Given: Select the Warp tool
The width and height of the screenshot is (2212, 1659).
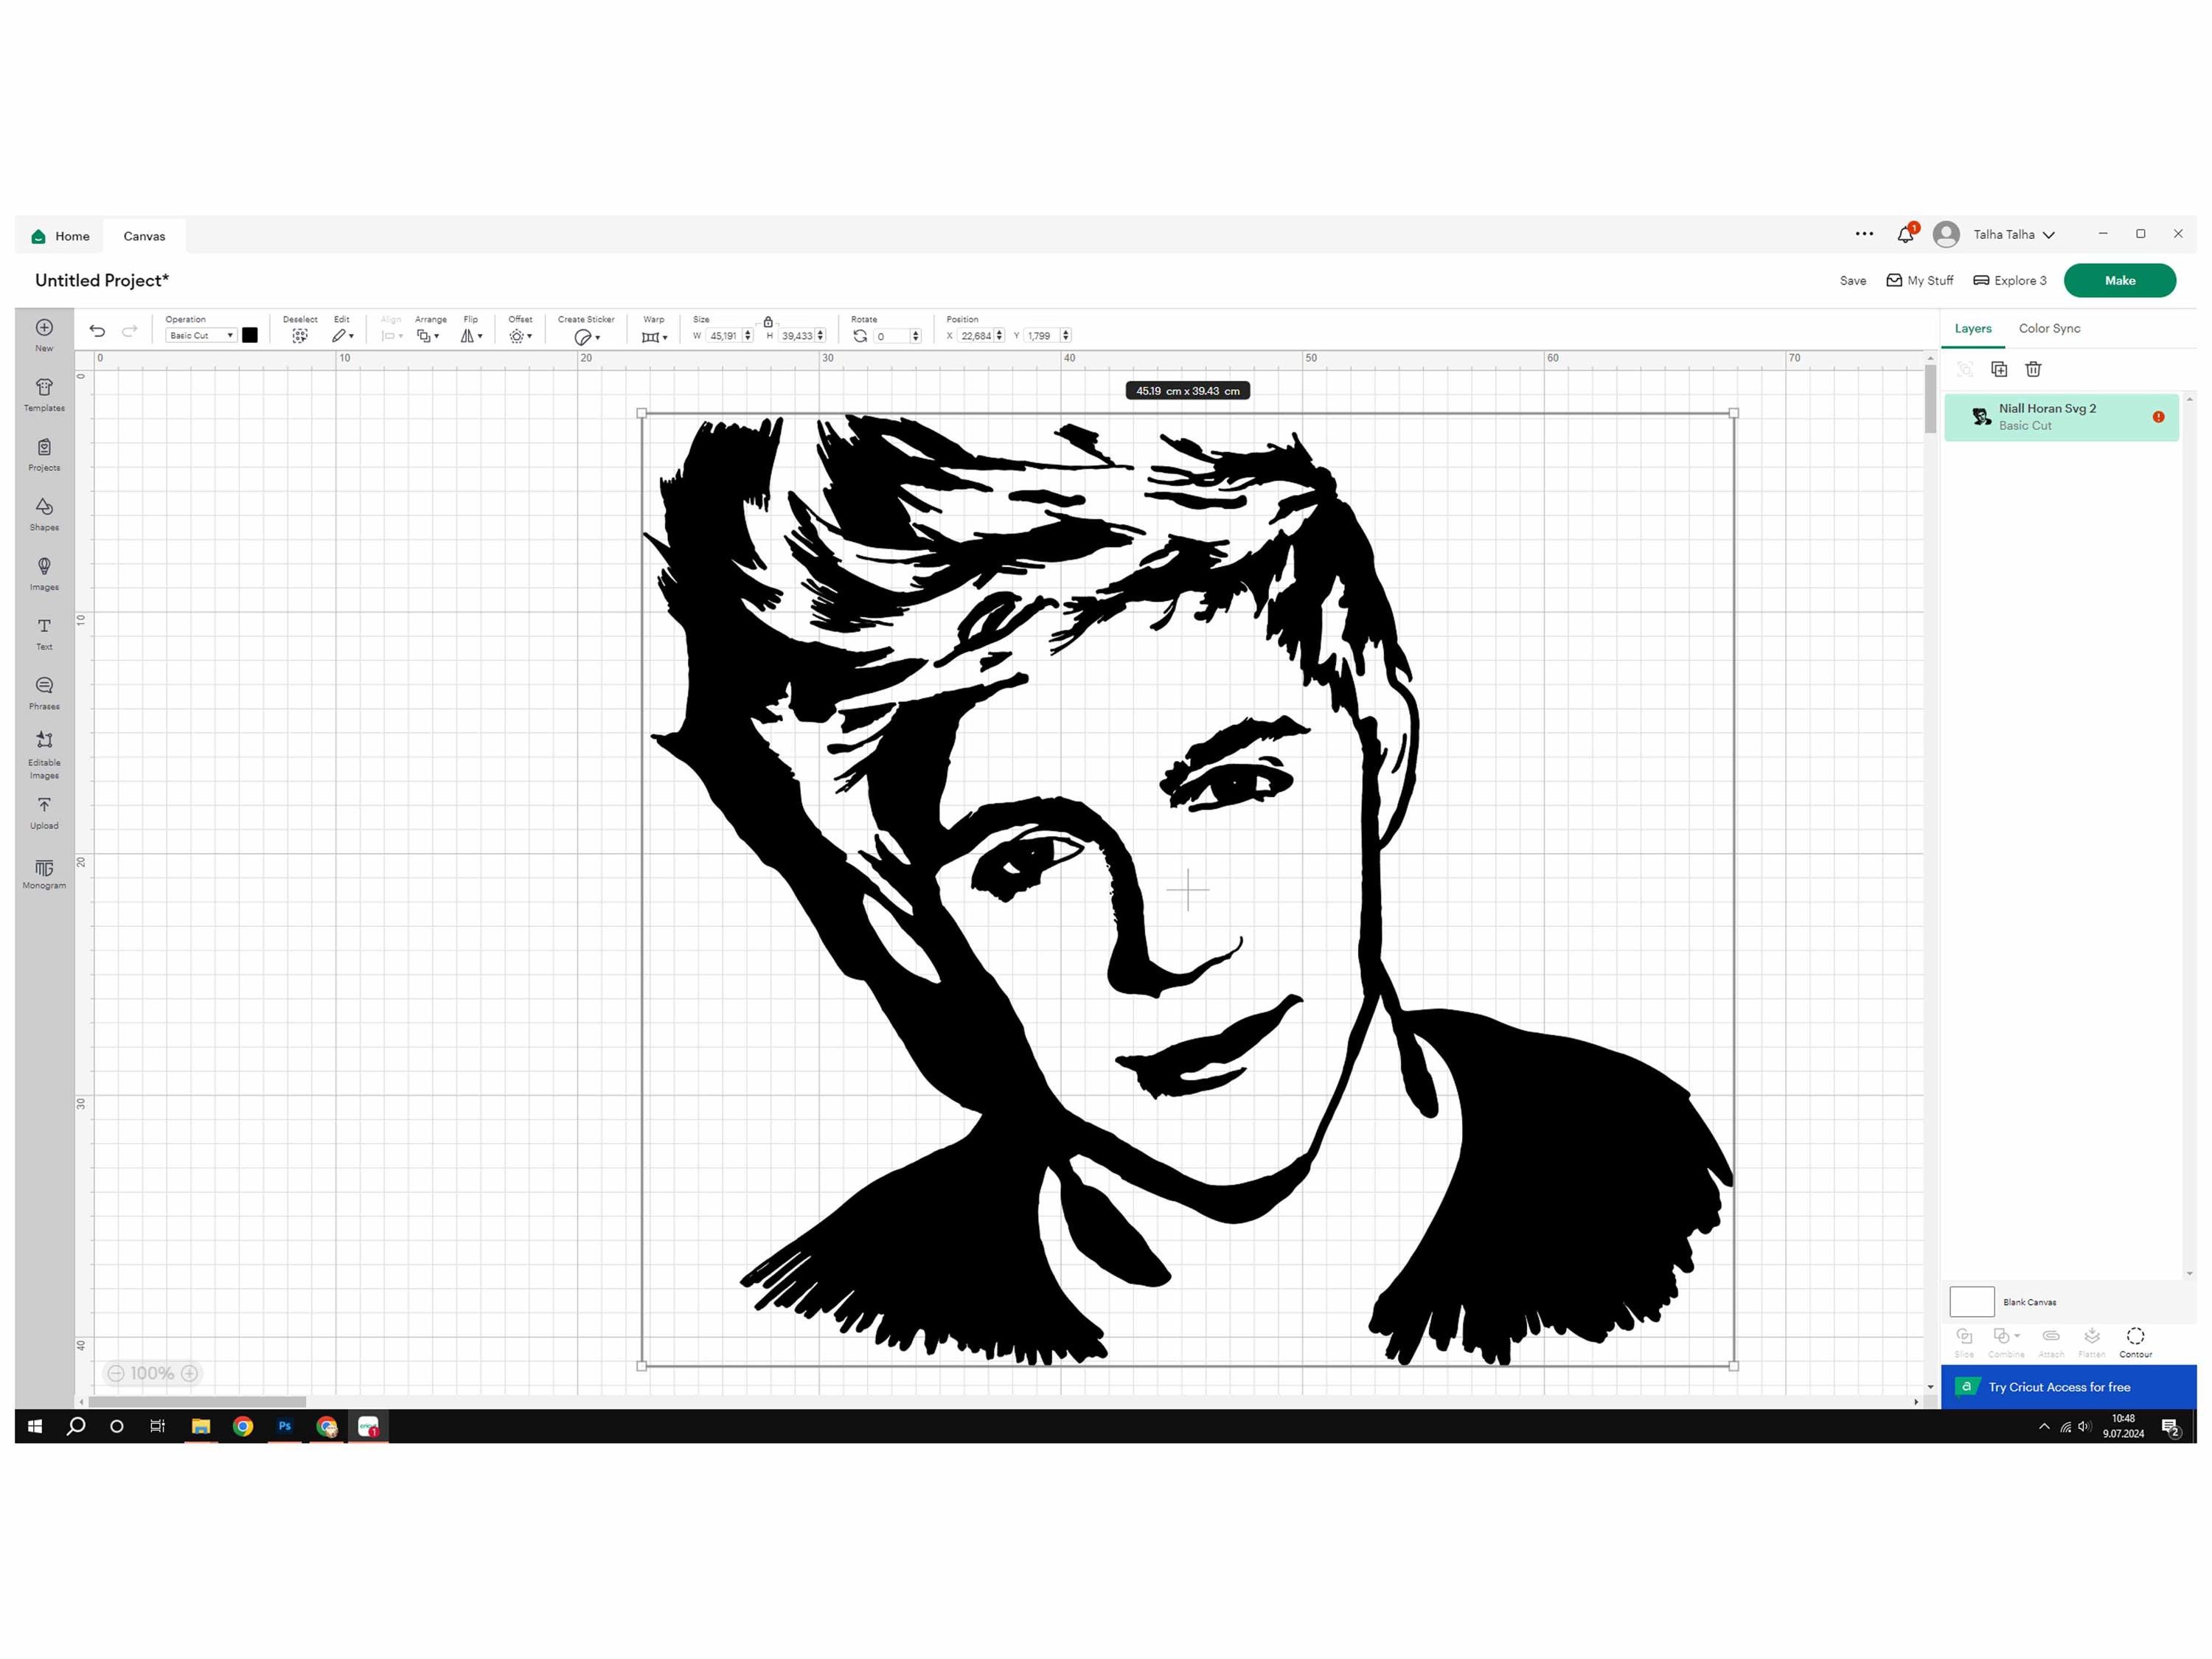Looking at the screenshot, I should [x=652, y=336].
